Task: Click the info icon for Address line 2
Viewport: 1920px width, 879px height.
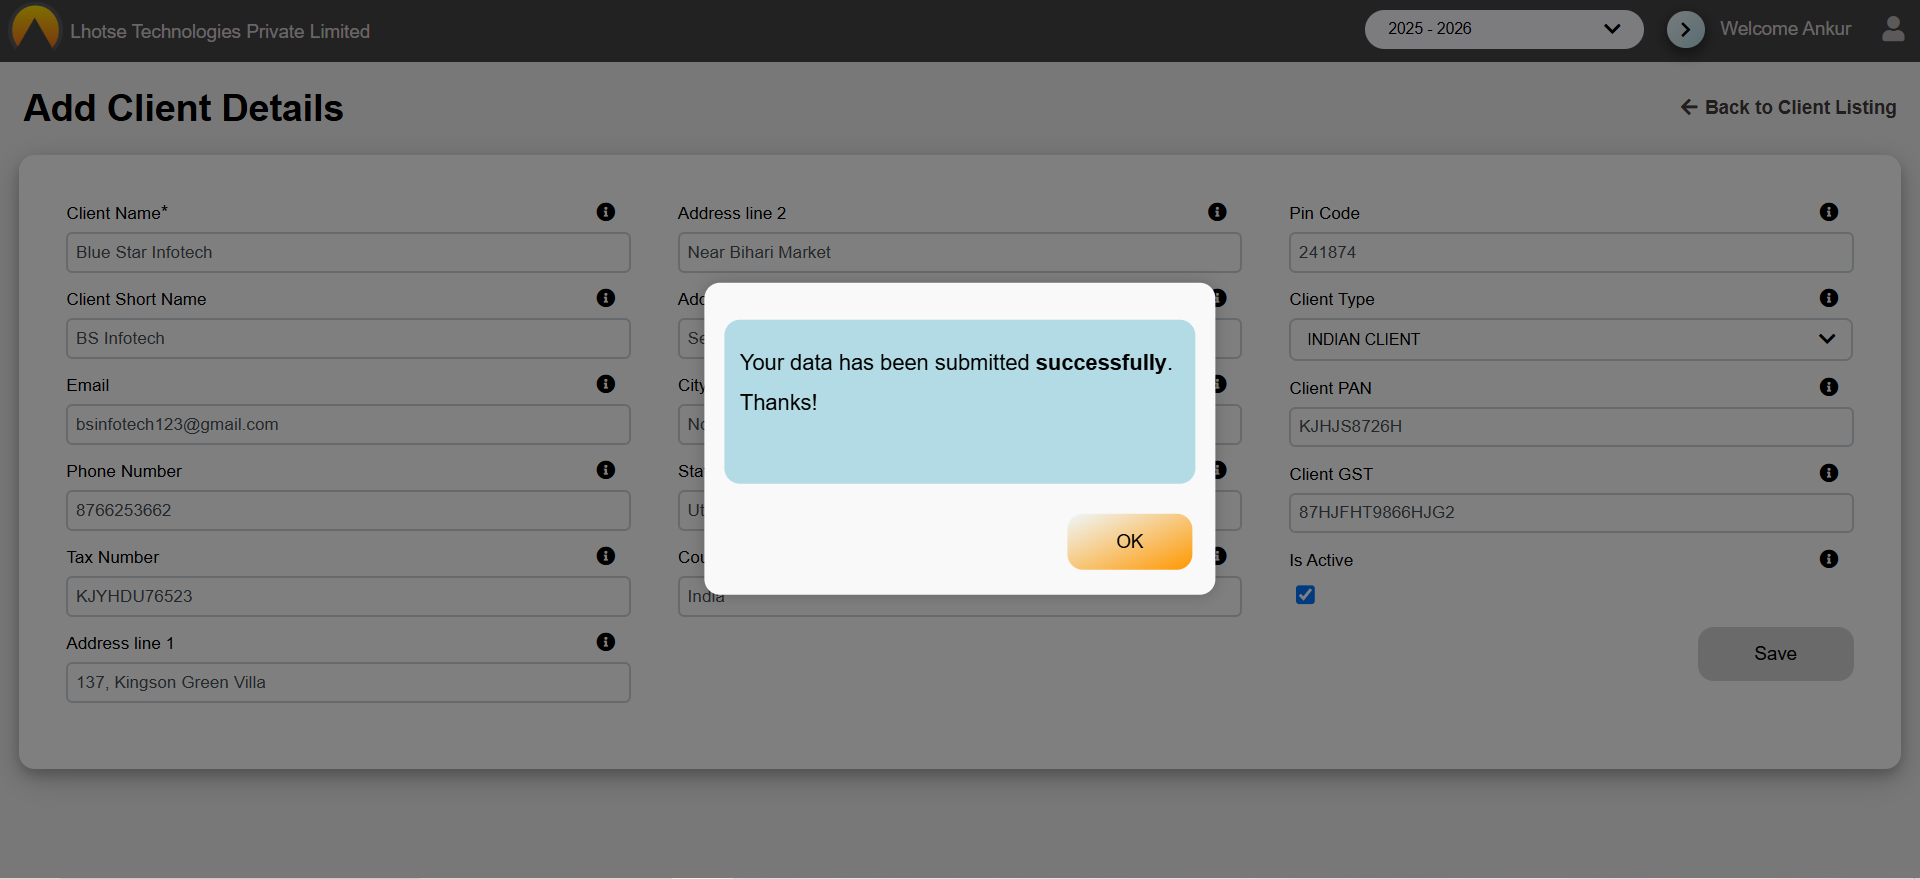Action: (x=1217, y=212)
